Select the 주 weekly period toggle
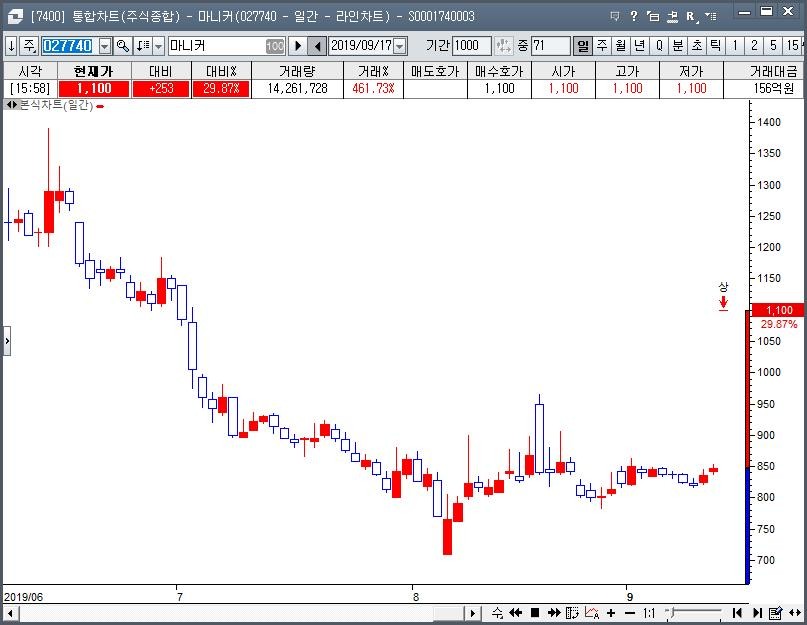 pos(602,46)
